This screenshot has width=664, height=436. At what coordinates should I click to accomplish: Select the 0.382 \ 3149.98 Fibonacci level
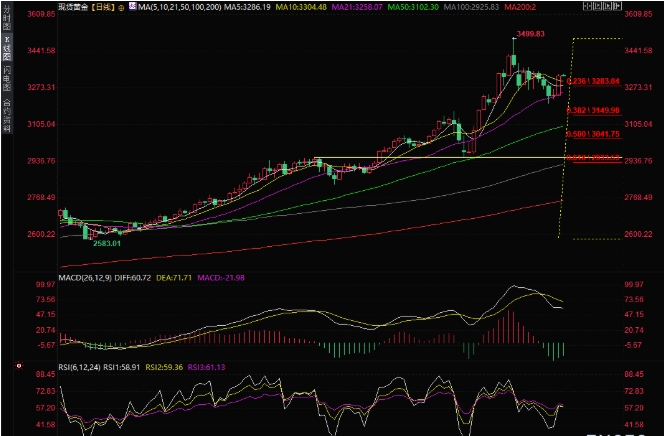coord(593,110)
